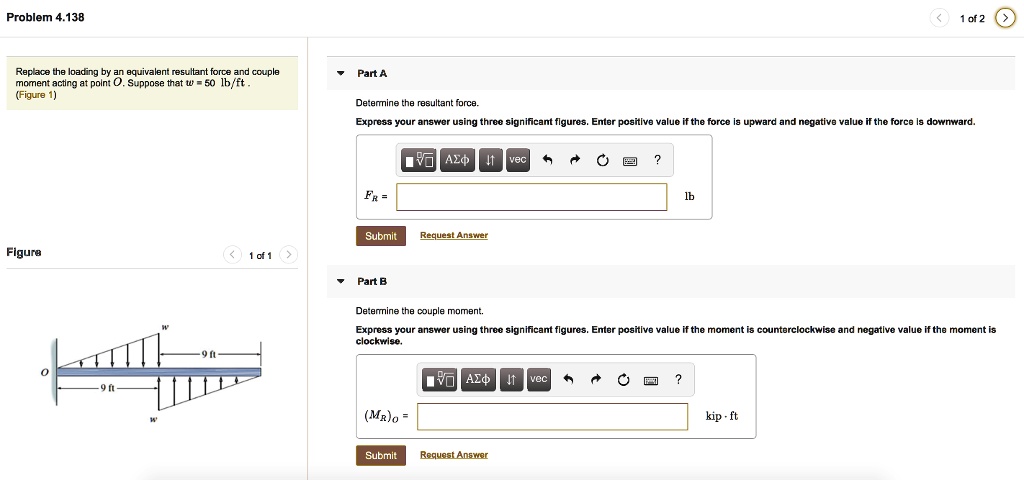Click subscript/superscript arrows in Part B toolbar
1024x480 pixels.
(511, 379)
